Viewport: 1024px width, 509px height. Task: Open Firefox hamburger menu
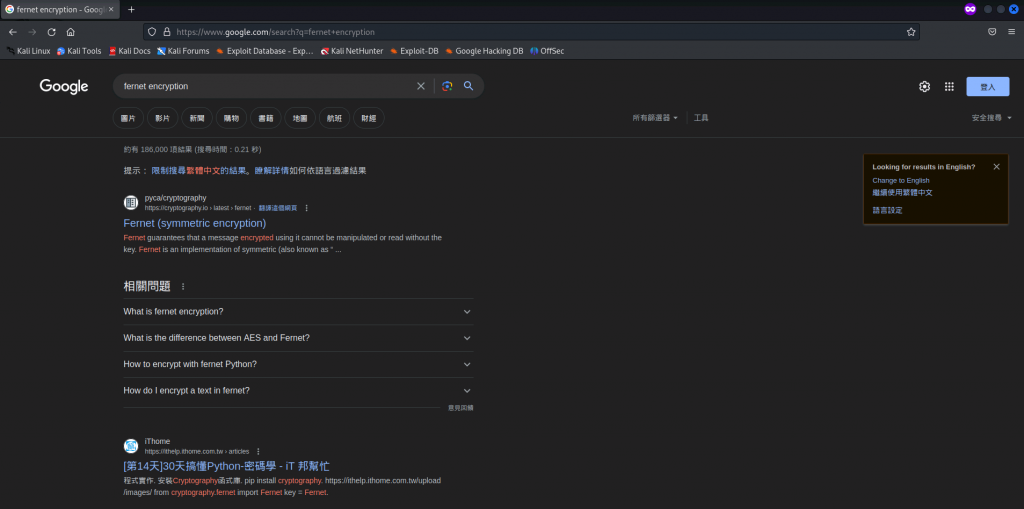1012,31
